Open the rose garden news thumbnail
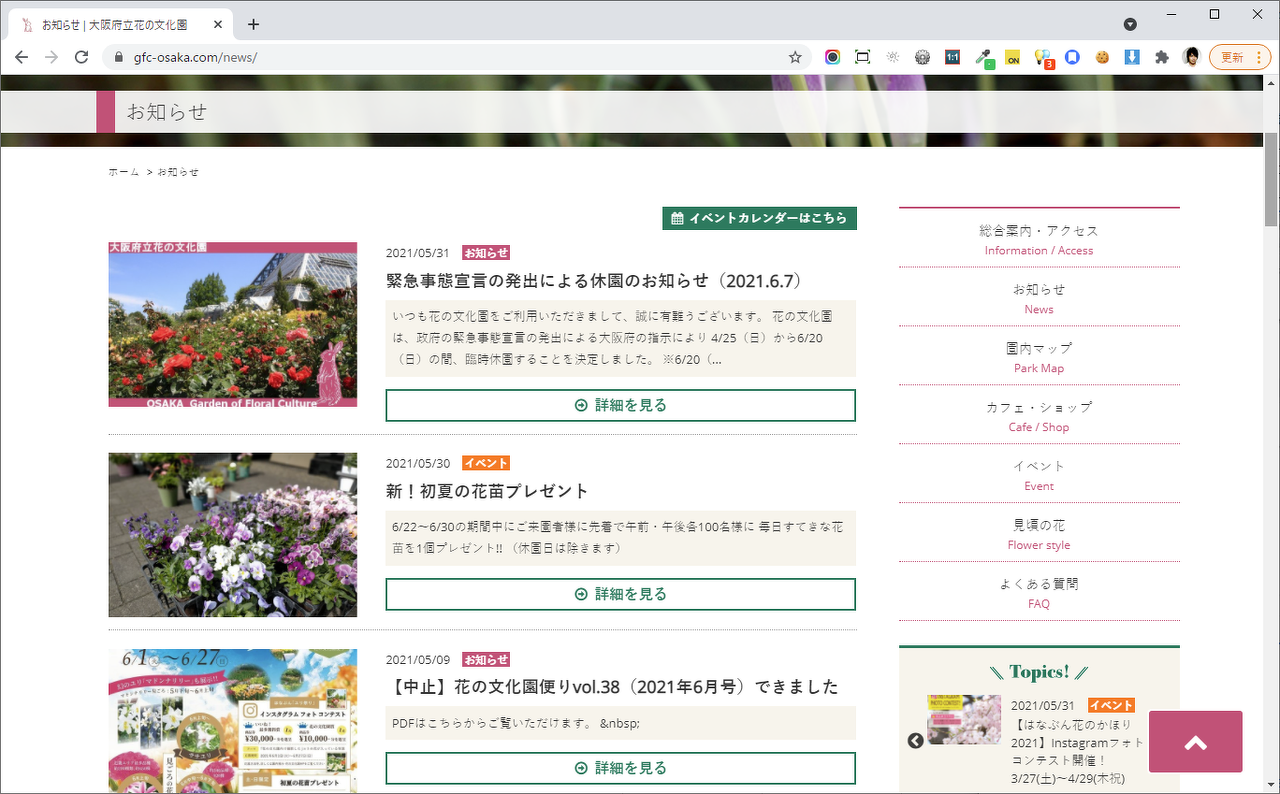Viewport: 1280px width, 794px height. (232, 324)
